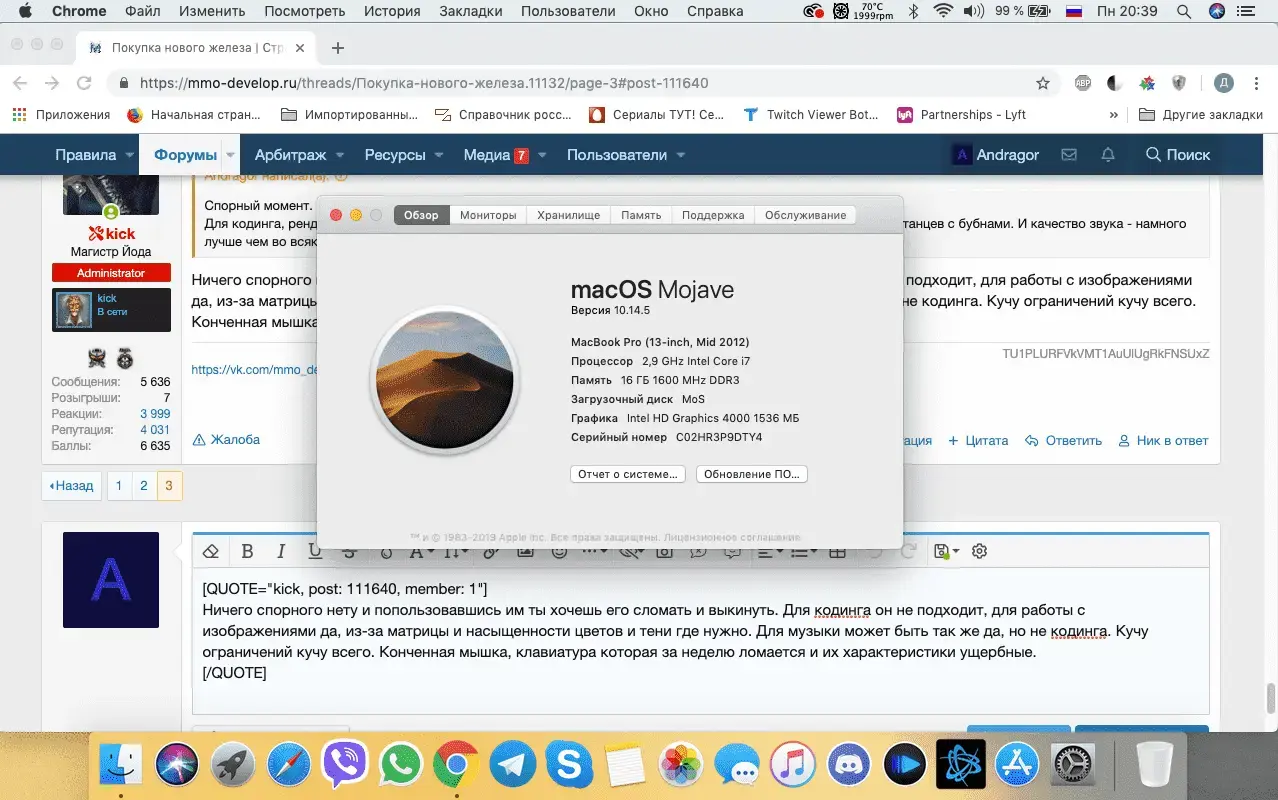Screen dimensions: 1278x800
Task: Click Ник в ответ link
Action: (1164, 440)
